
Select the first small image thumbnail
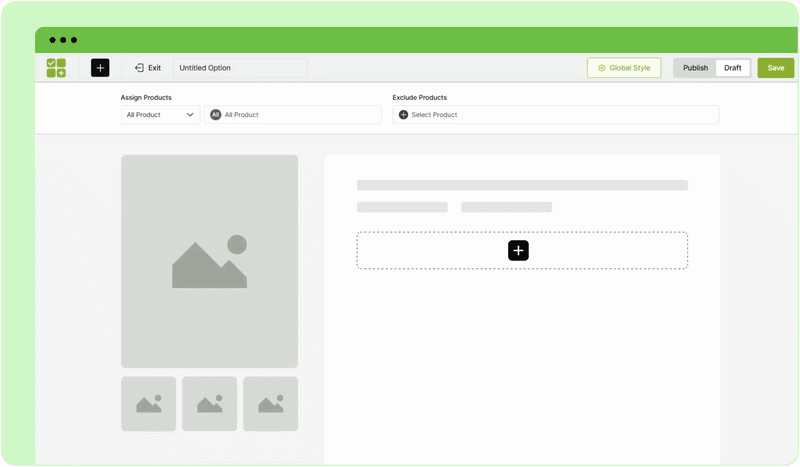point(148,404)
